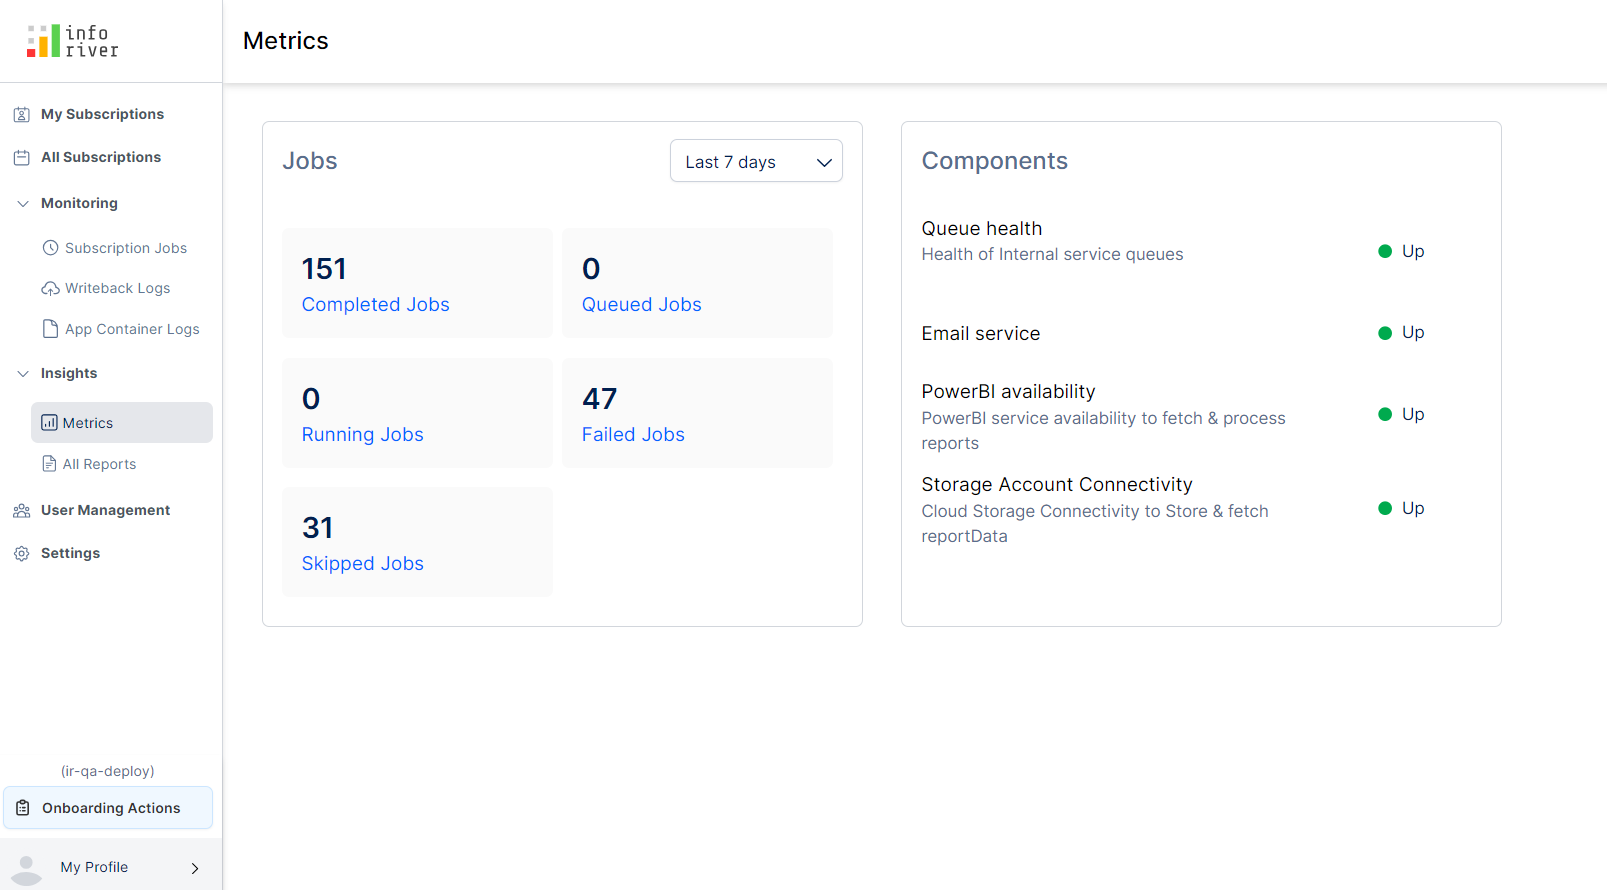Click the My Subscriptions sidebar icon

(x=21, y=115)
